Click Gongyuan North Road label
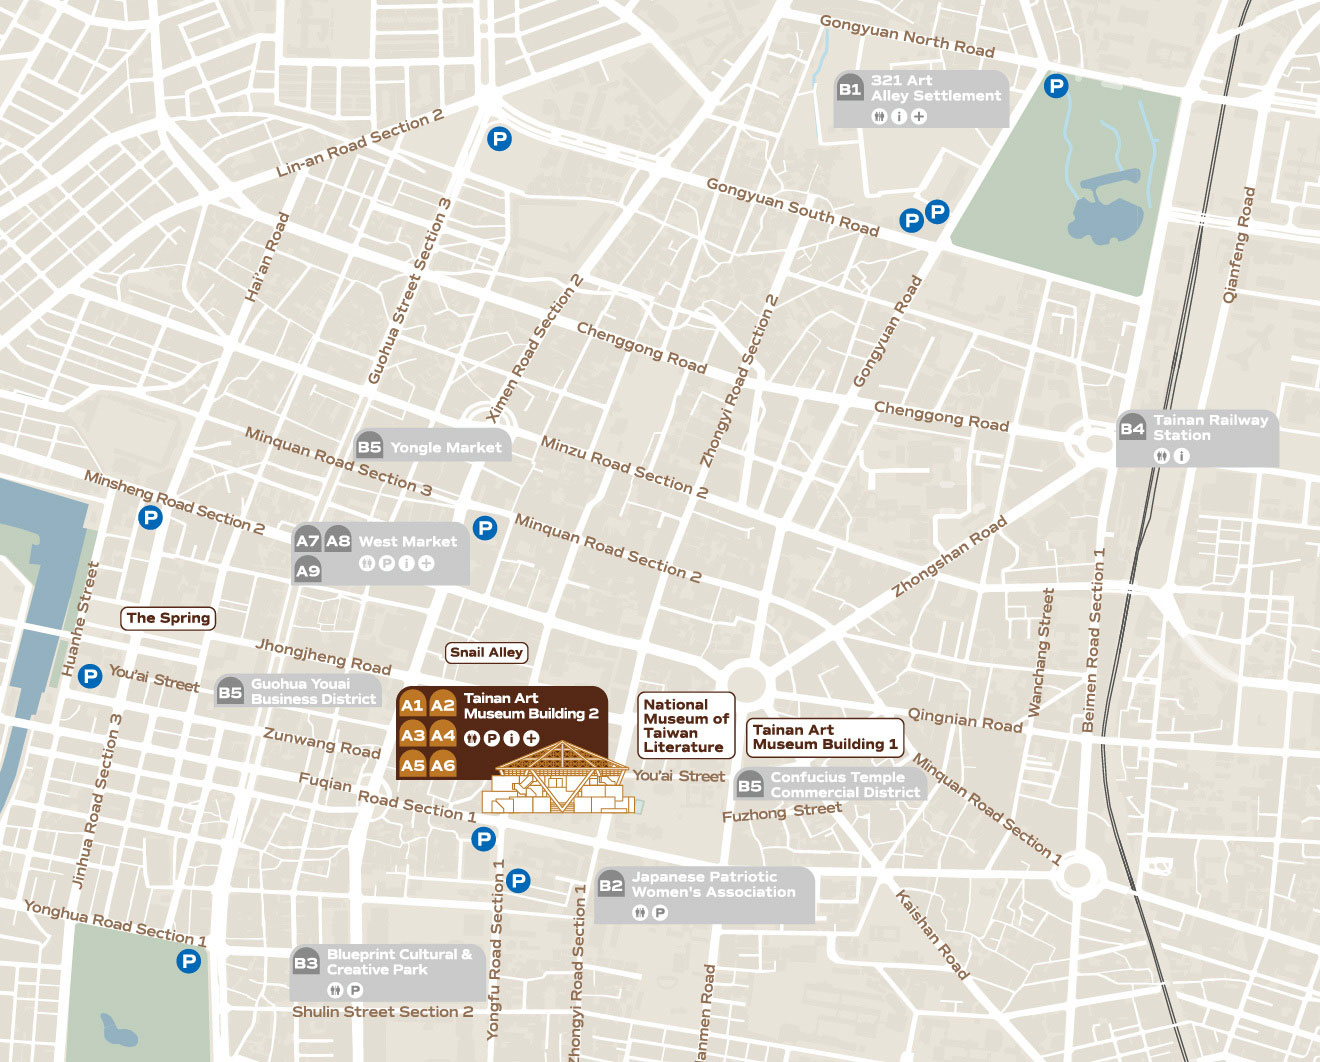The image size is (1320, 1062). tap(907, 36)
